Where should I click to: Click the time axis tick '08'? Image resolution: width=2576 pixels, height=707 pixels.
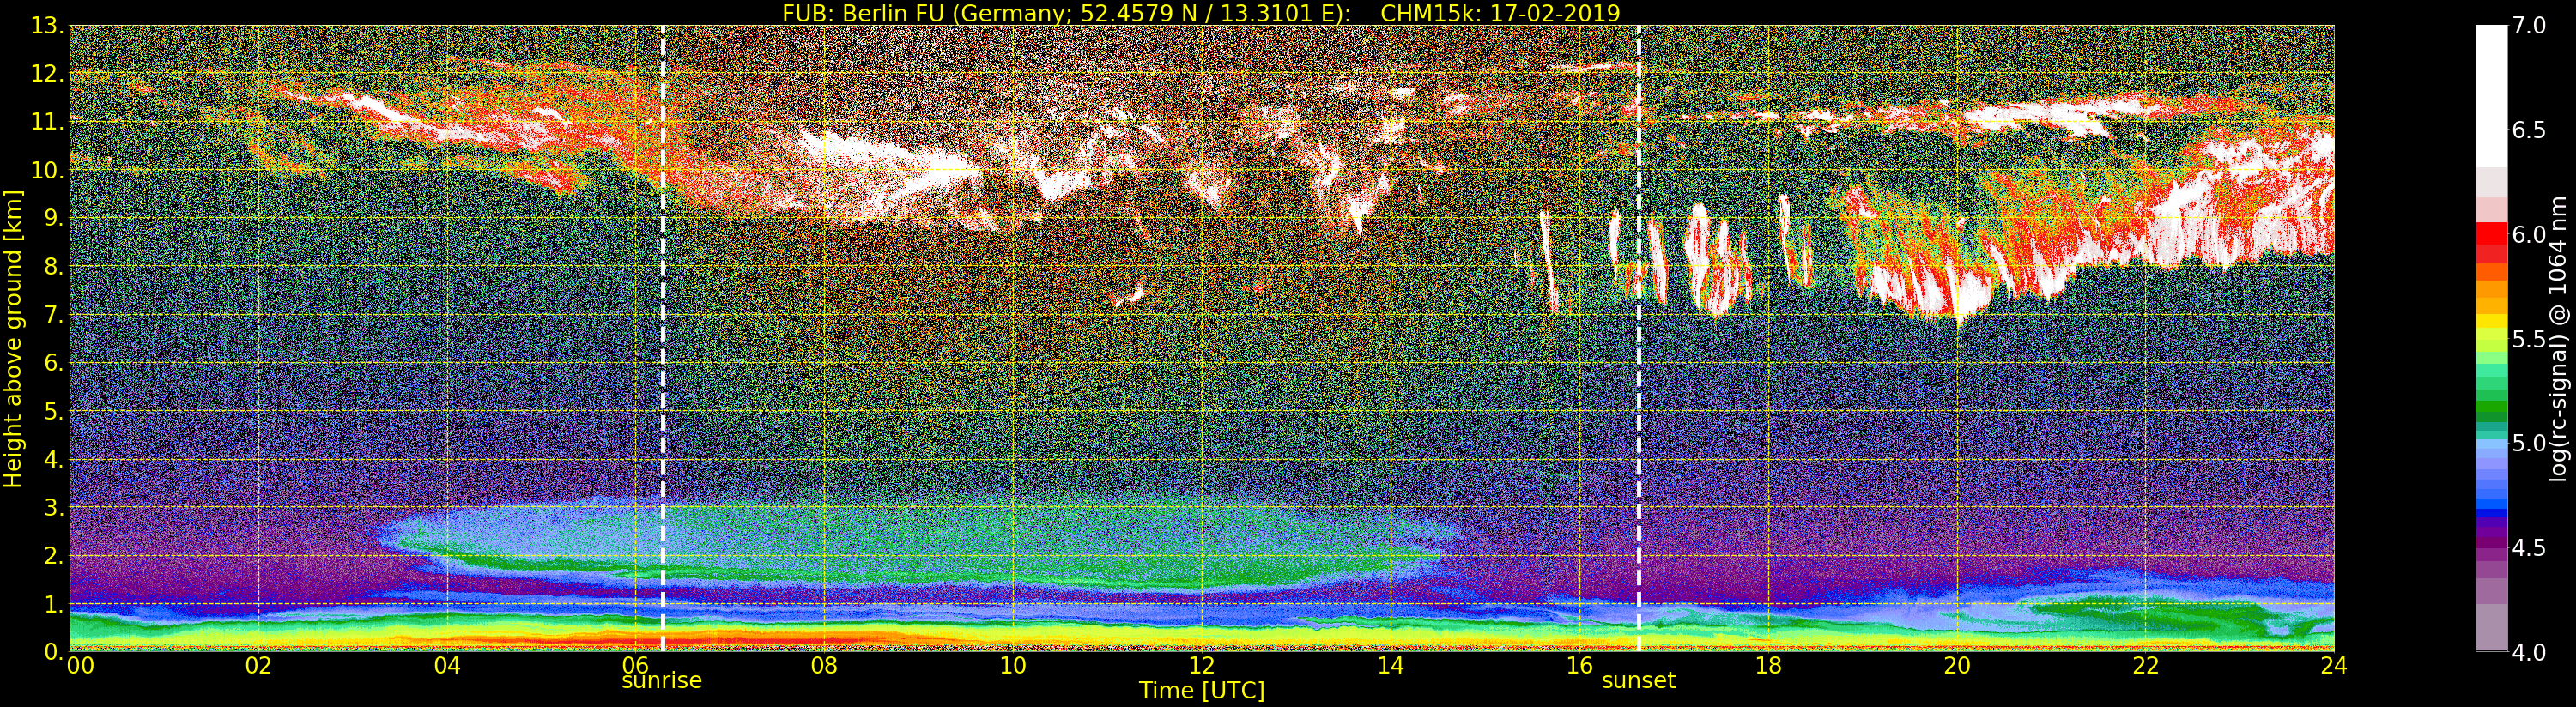(x=824, y=665)
